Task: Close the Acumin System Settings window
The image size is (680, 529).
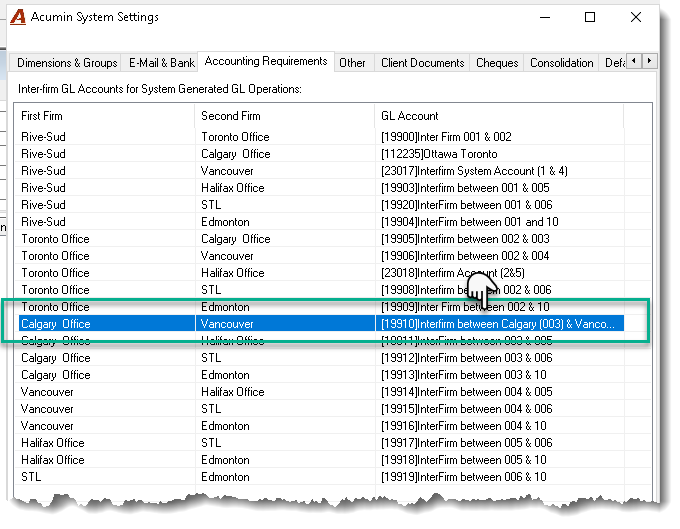Action: pyautogui.click(x=636, y=17)
